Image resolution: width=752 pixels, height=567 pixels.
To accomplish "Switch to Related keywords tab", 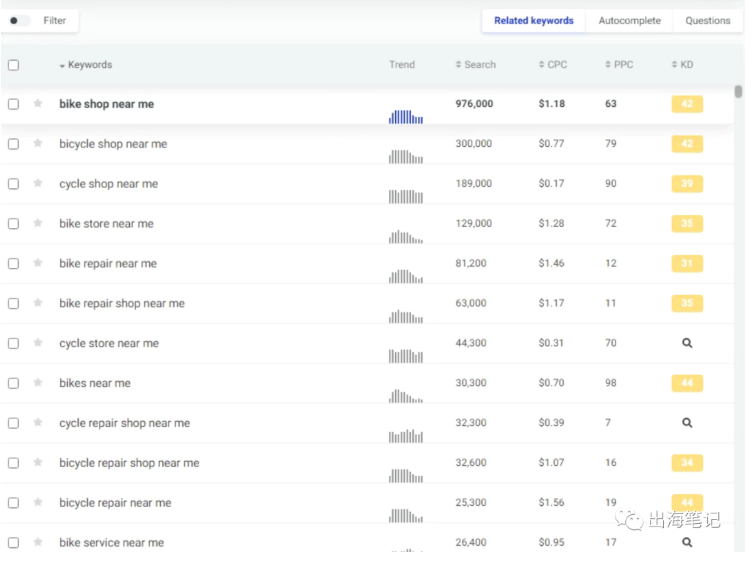I will 534,21.
